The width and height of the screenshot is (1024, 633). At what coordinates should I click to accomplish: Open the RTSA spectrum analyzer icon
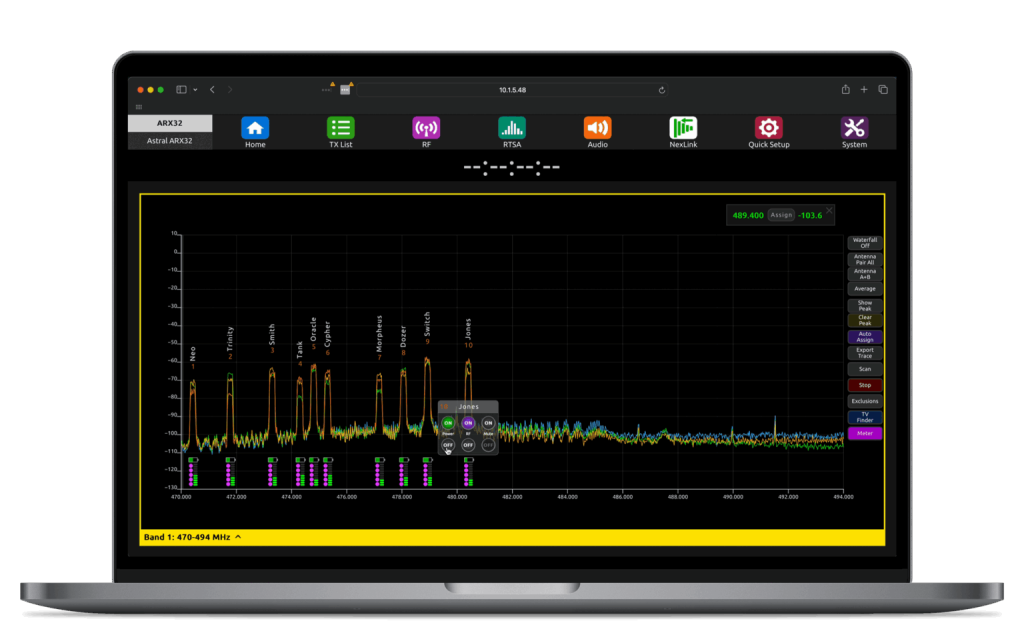pyautogui.click(x=512, y=128)
